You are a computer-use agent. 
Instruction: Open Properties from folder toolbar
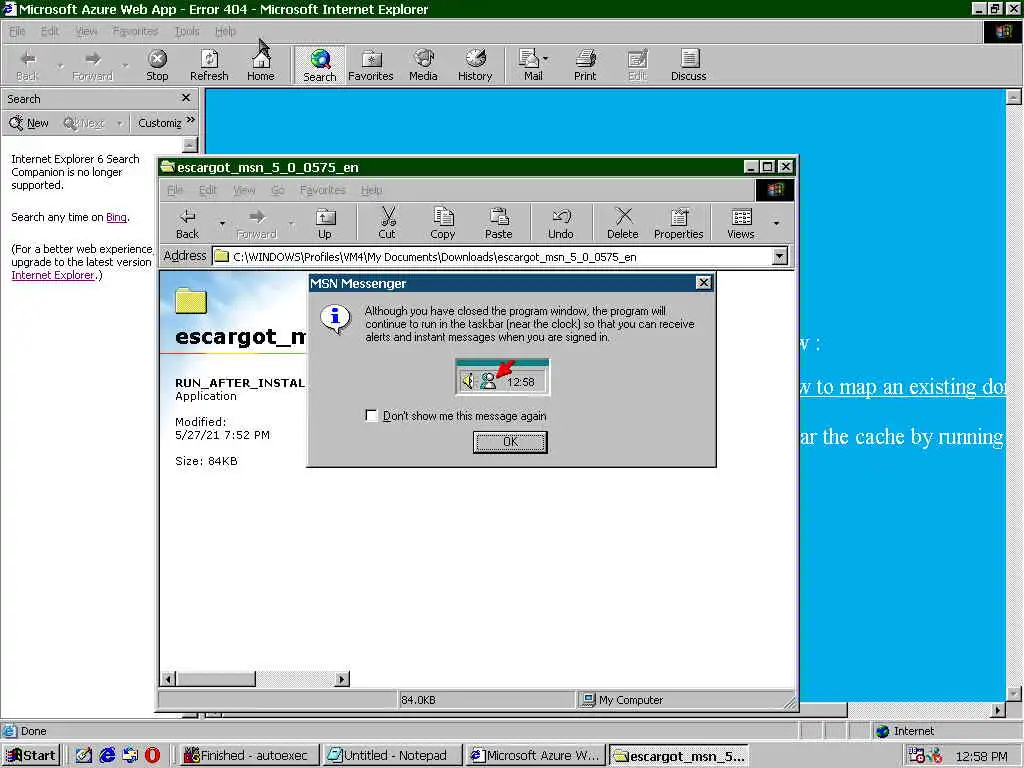pyautogui.click(x=679, y=223)
